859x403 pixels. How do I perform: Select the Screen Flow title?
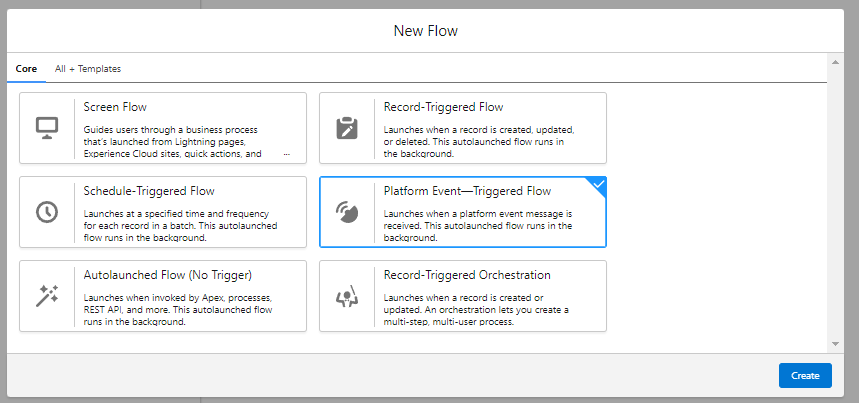tap(116, 107)
